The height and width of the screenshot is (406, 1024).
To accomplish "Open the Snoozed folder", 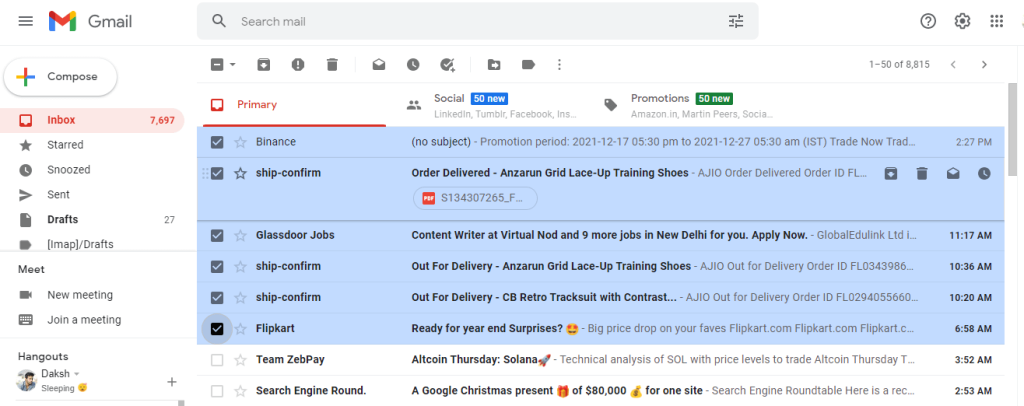I will coord(92,170).
